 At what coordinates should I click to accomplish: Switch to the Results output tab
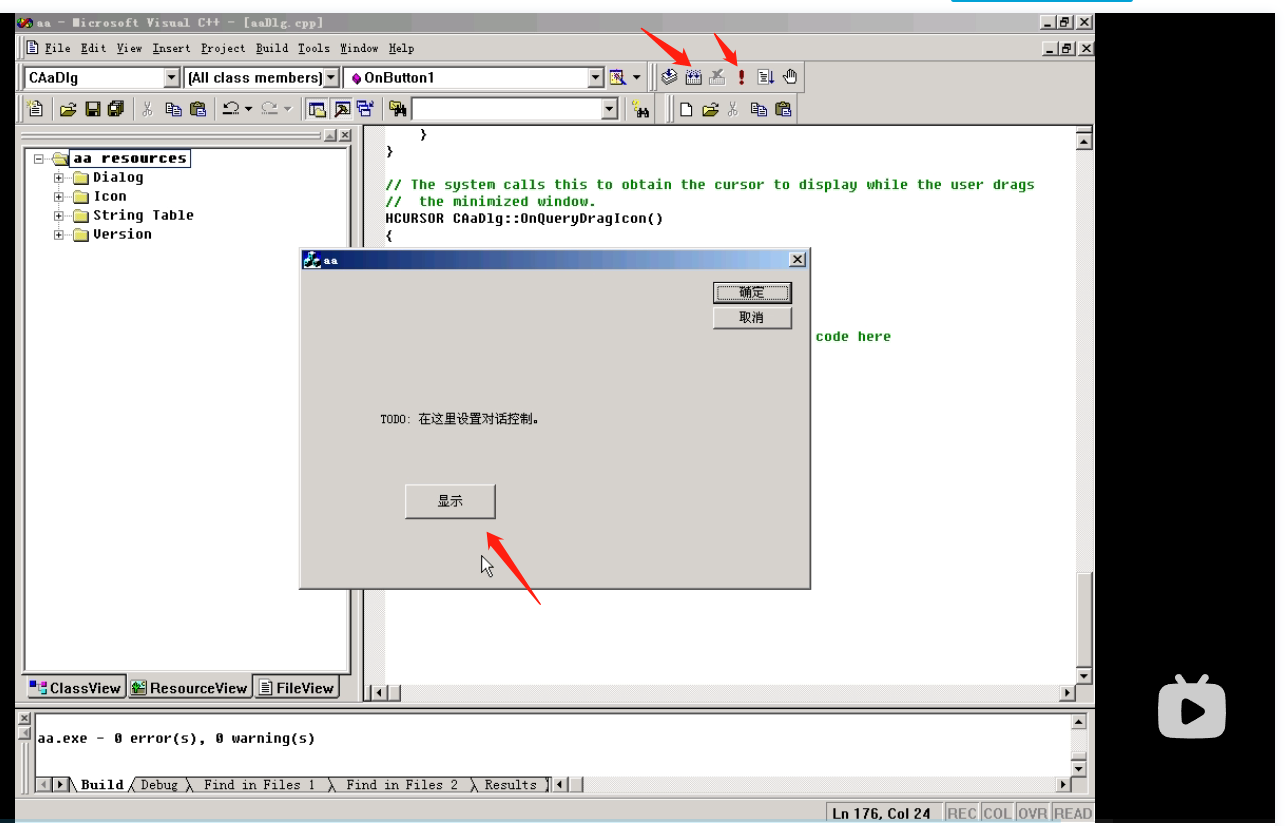click(511, 785)
